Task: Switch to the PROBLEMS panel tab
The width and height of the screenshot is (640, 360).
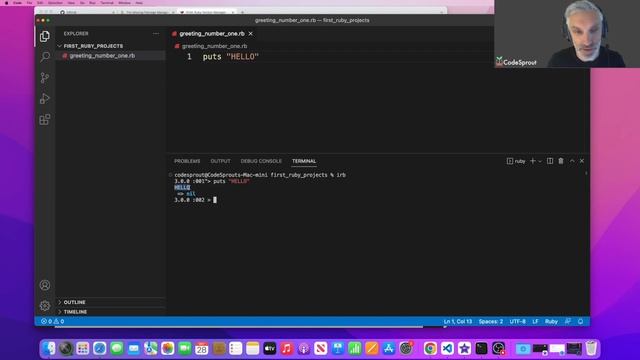Action: (x=187, y=161)
